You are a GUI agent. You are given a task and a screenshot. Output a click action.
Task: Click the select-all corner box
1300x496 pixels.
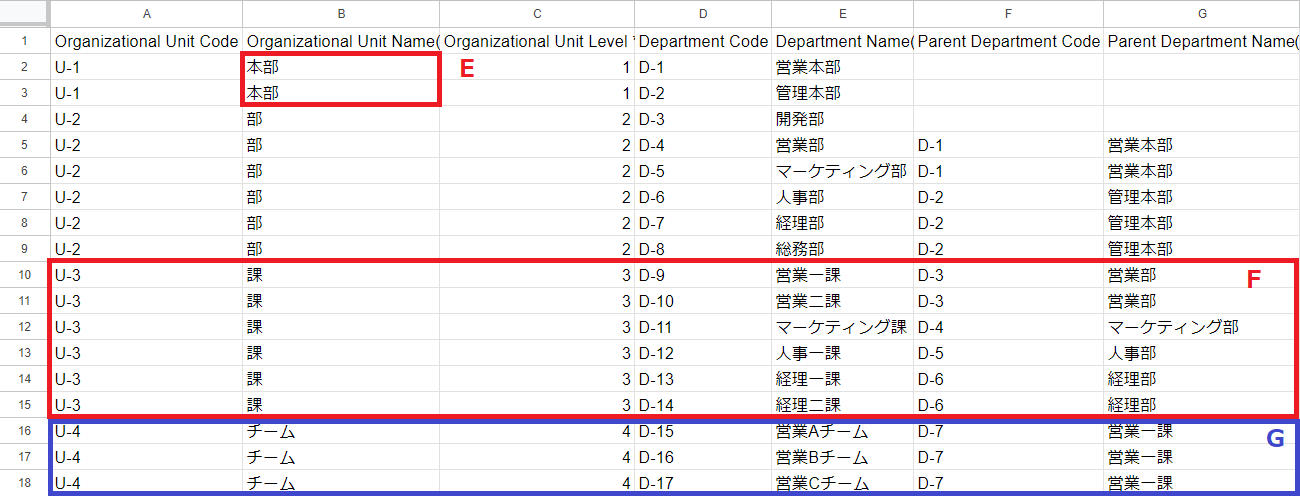25,14
